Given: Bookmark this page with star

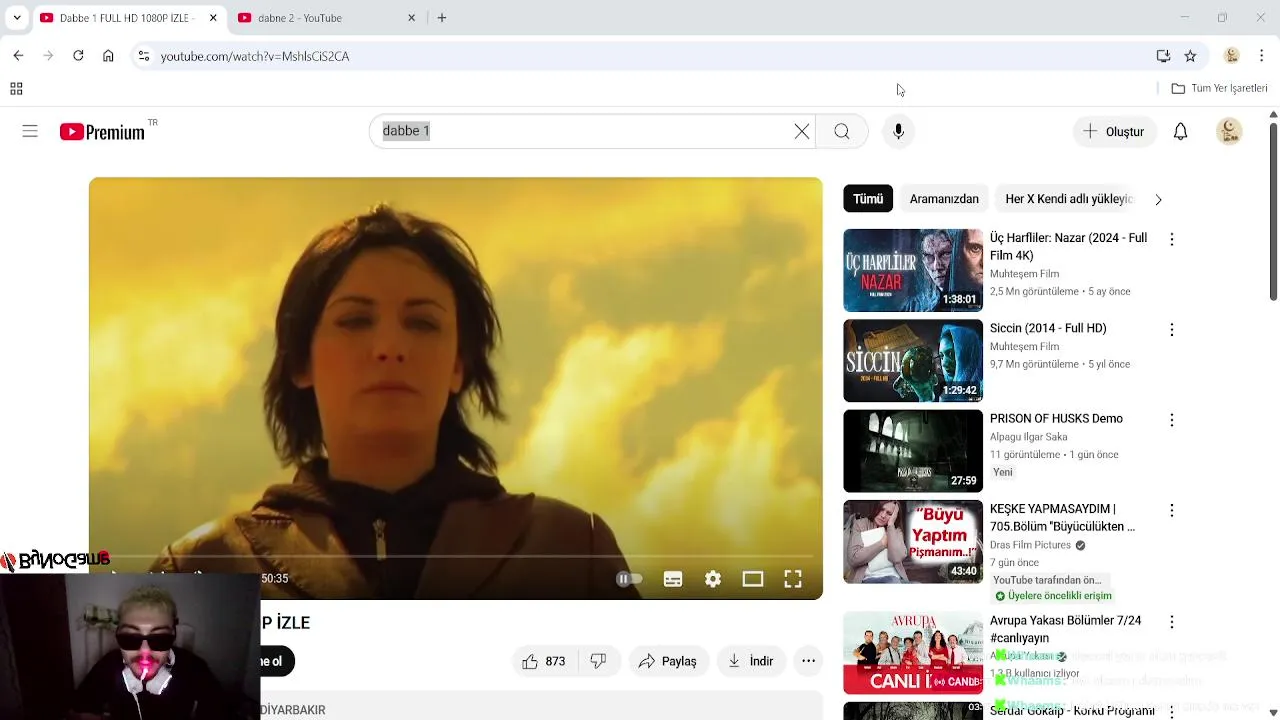Looking at the screenshot, I should [x=1190, y=56].
